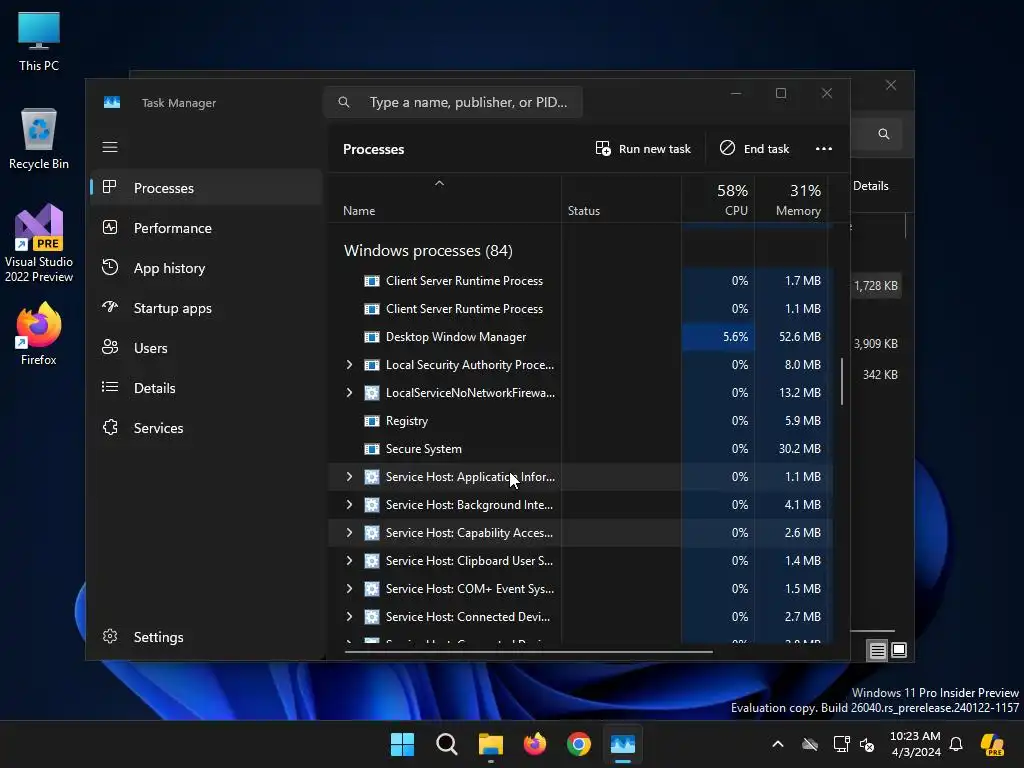Select the Processes page in the sidebar
This screenshot has width=1024, height=768.
pyautogui.click(x=206, y=188)
